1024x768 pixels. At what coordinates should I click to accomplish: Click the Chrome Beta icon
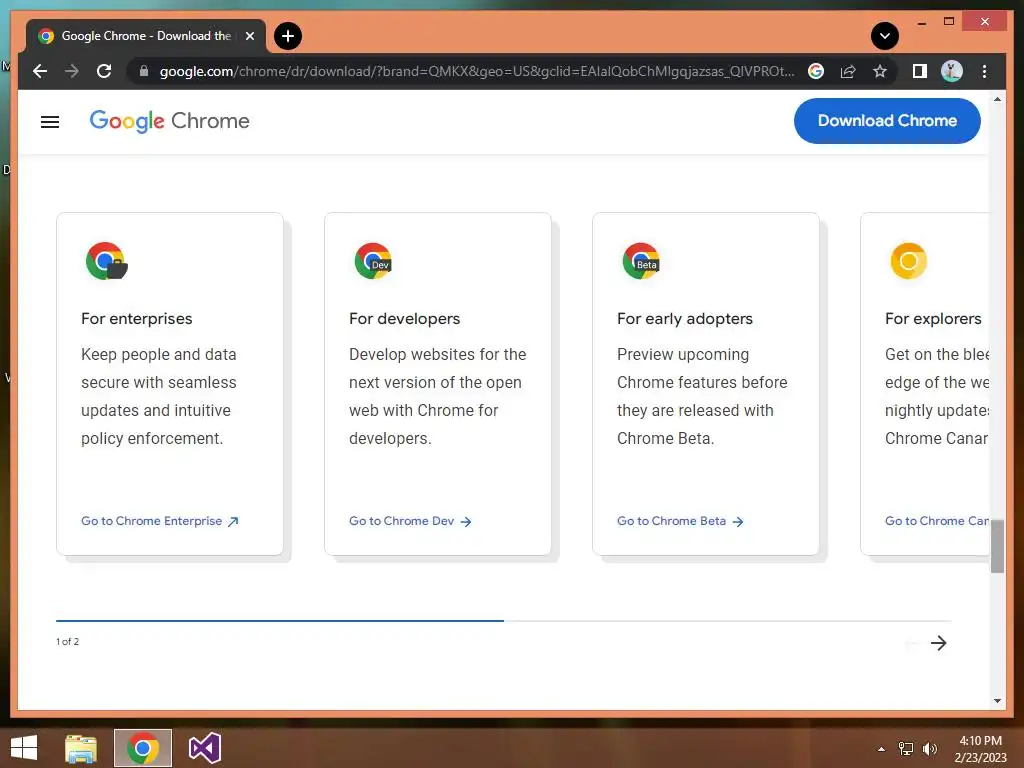(641, 261)
